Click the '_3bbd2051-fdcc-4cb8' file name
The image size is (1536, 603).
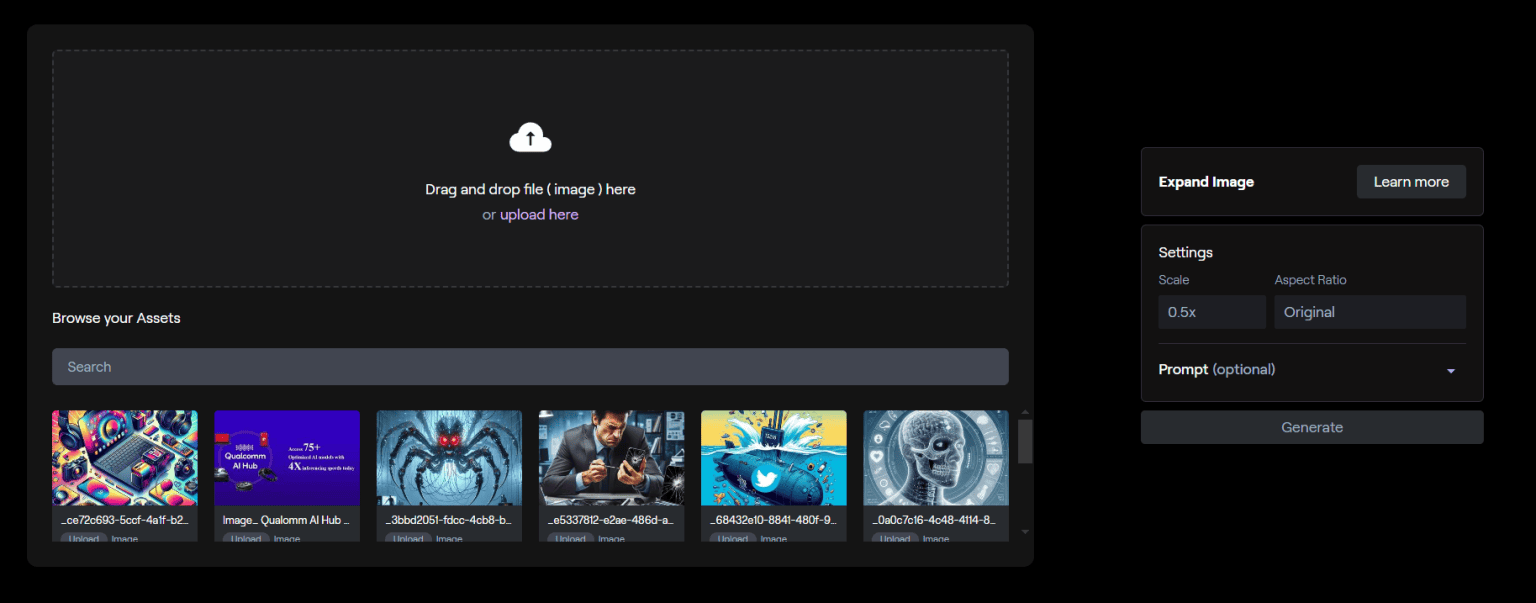tap(449, 520)
